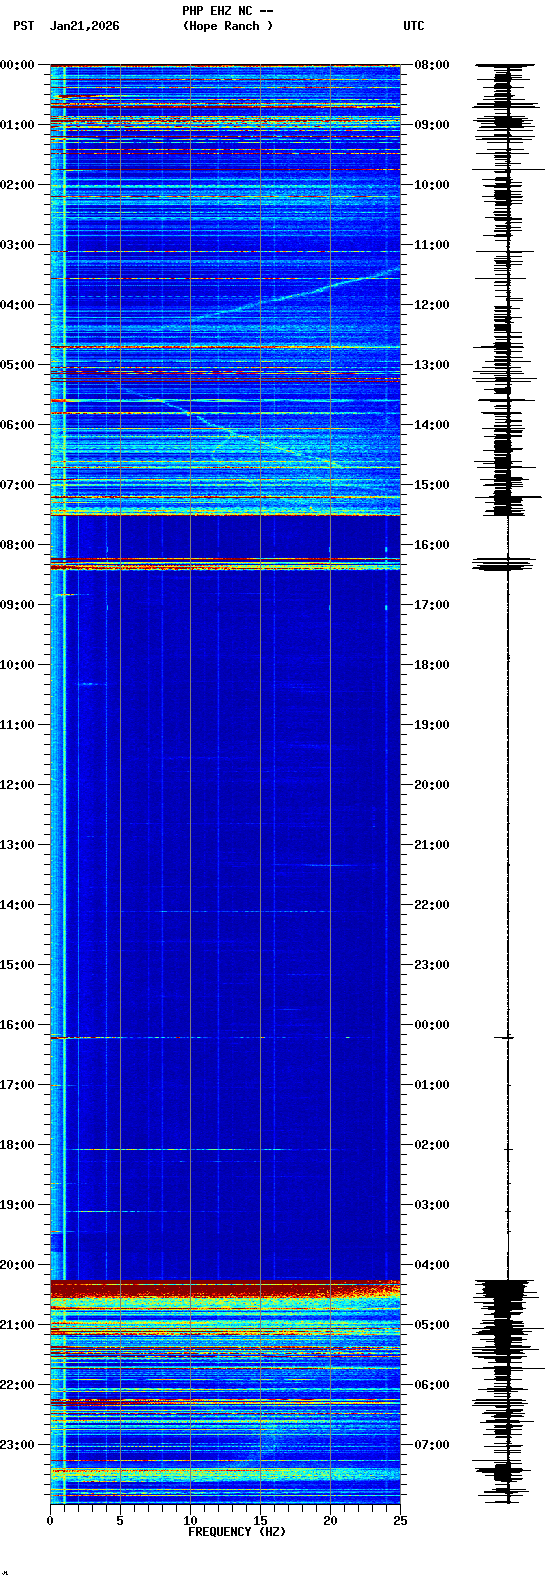The image size is (552, 1584).
Task: Click 03:00 on the PST time axis
Action: [17, 245]
